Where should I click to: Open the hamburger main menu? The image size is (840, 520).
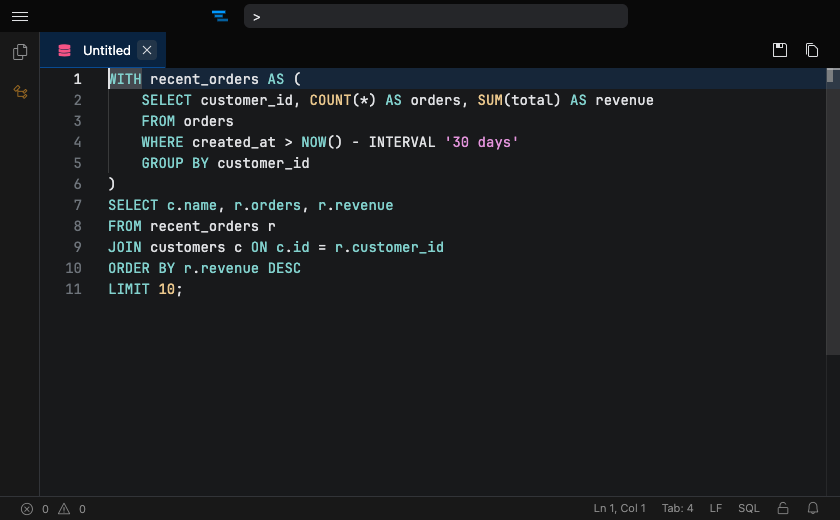(x=20, y=17)
